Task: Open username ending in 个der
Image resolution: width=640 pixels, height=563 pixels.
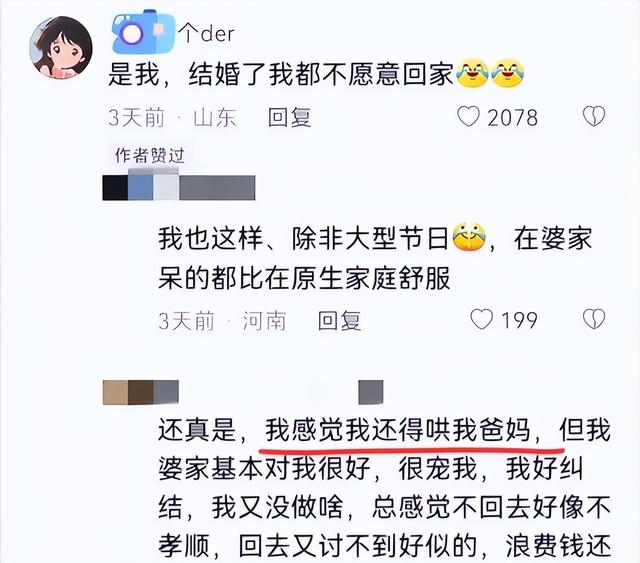Action: click(173, 33)
